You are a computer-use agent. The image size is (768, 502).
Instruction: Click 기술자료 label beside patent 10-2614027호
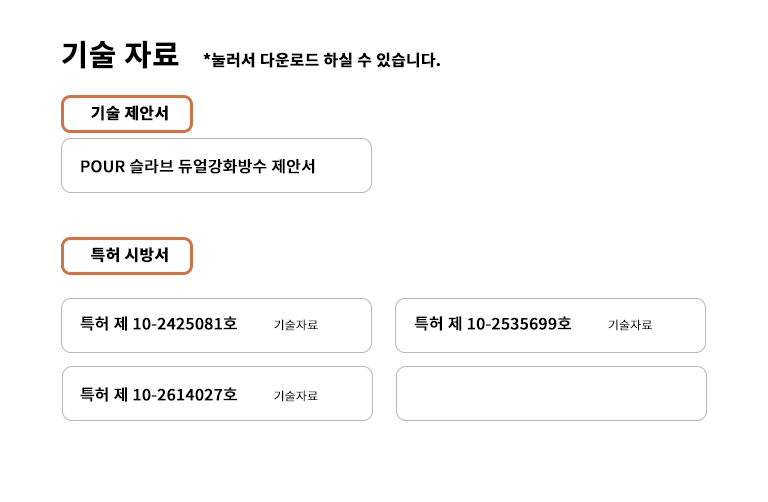296,395
